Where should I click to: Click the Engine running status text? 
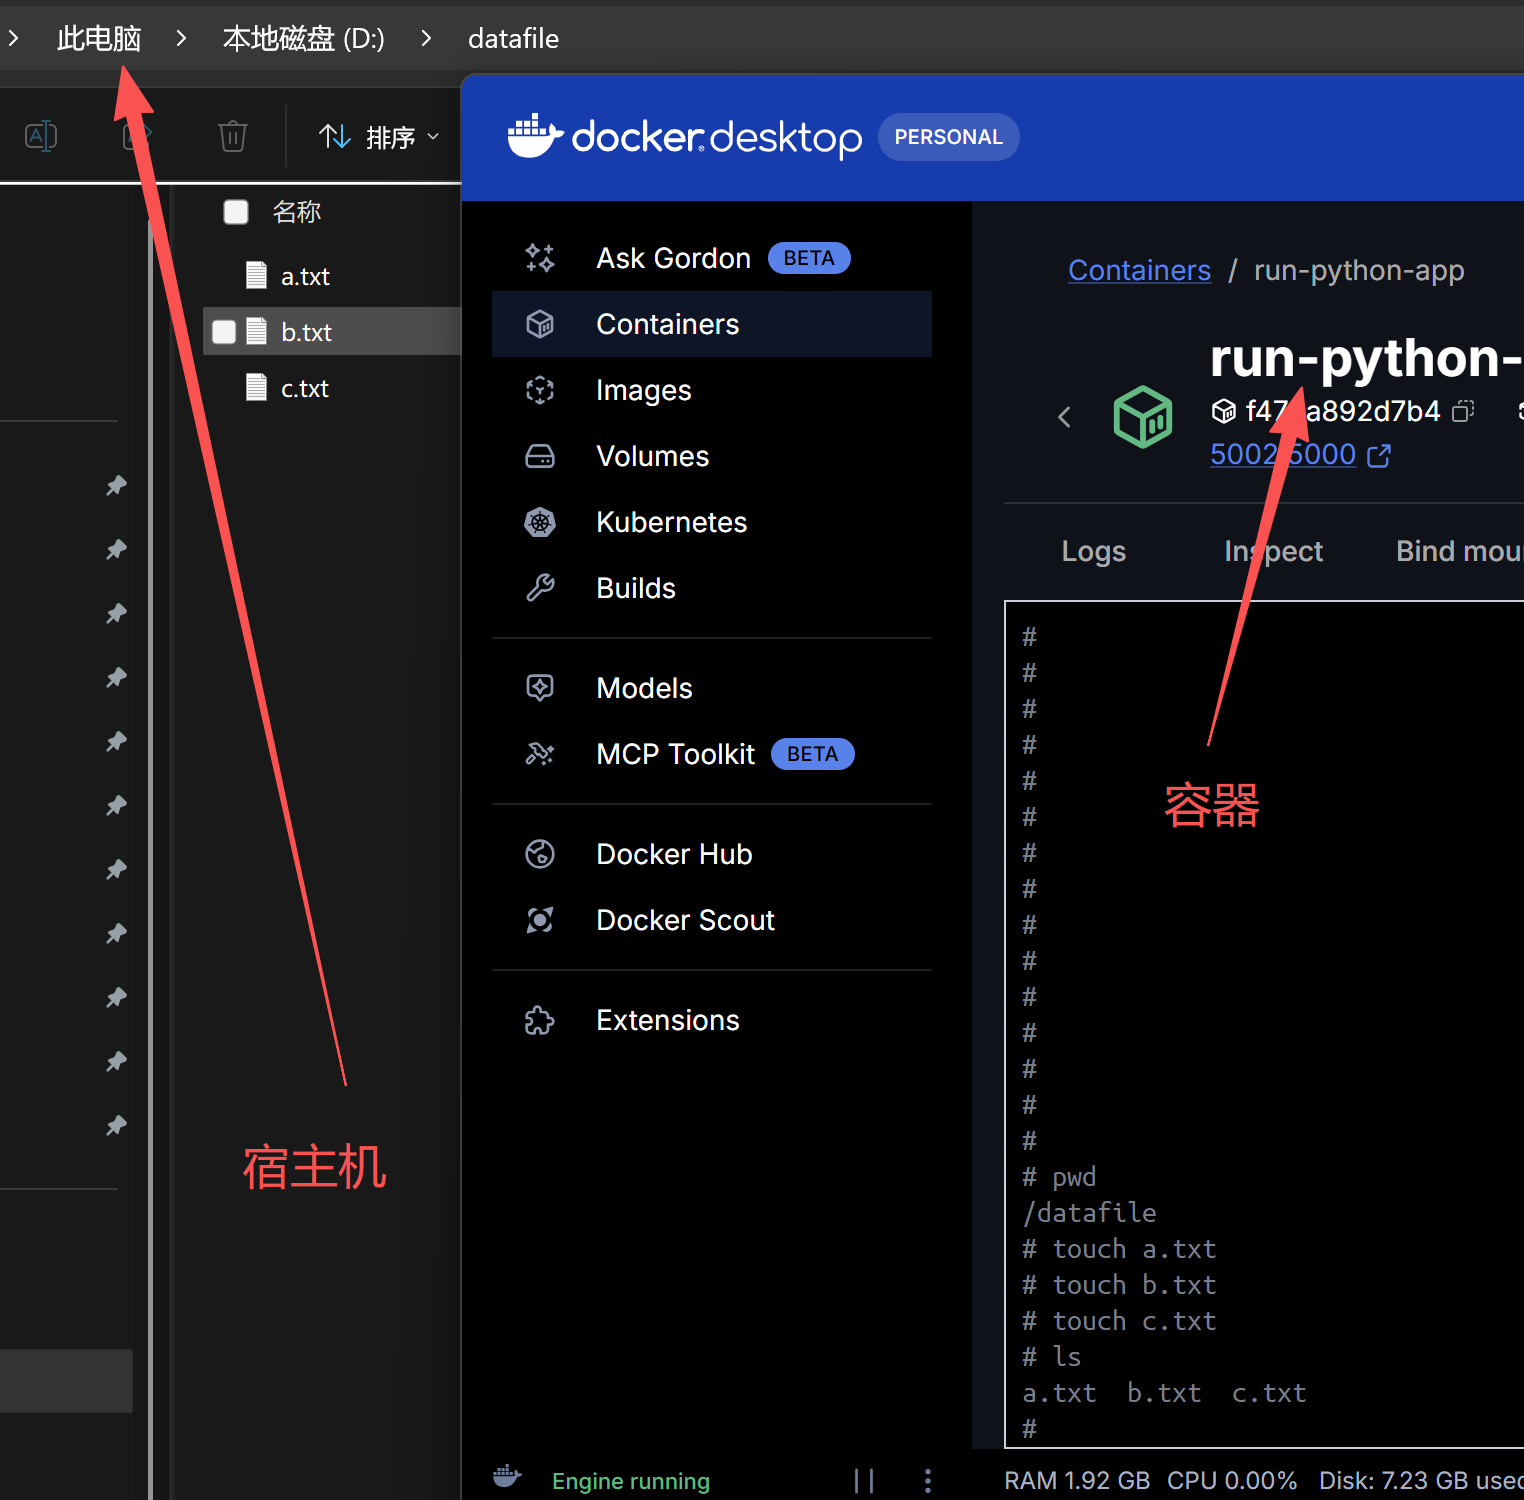click(631, 1481)
